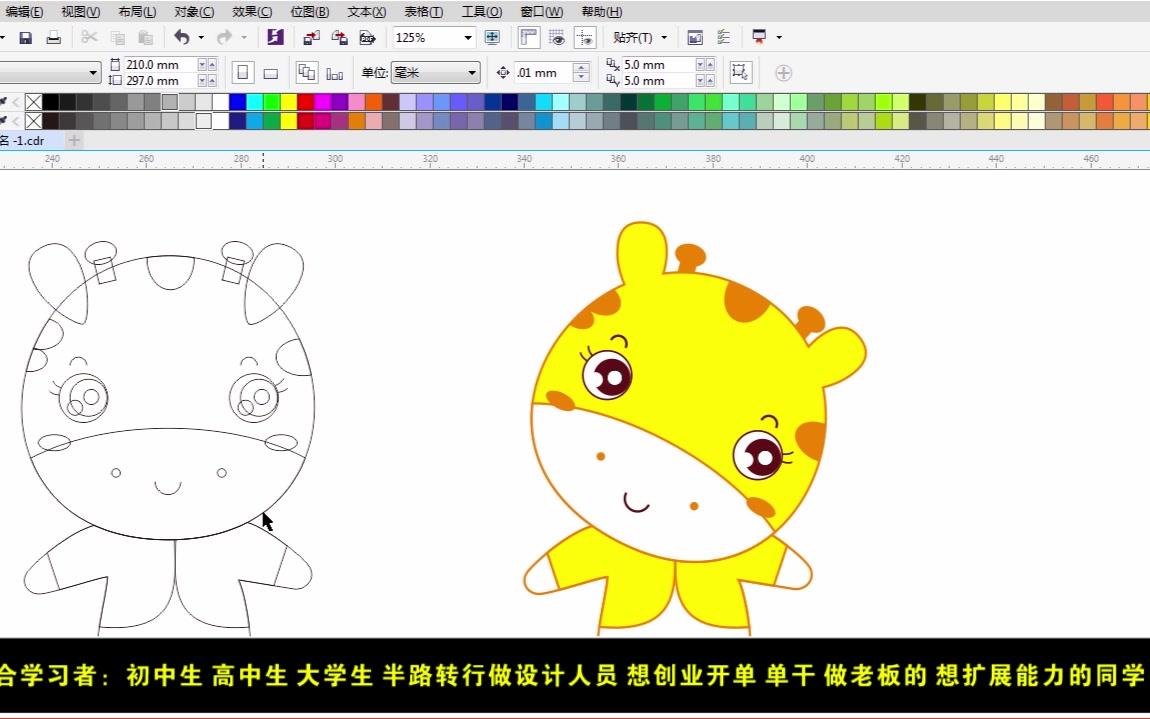Click the Print icon on the toolbar
Screen dimensions: 1150x719
point(55,37)
